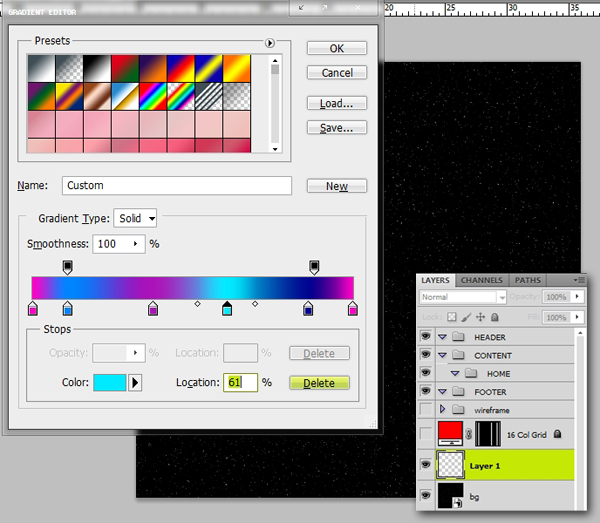Expand the wireframe group triangle
600x523 pixels.
(x=443, y=409)
